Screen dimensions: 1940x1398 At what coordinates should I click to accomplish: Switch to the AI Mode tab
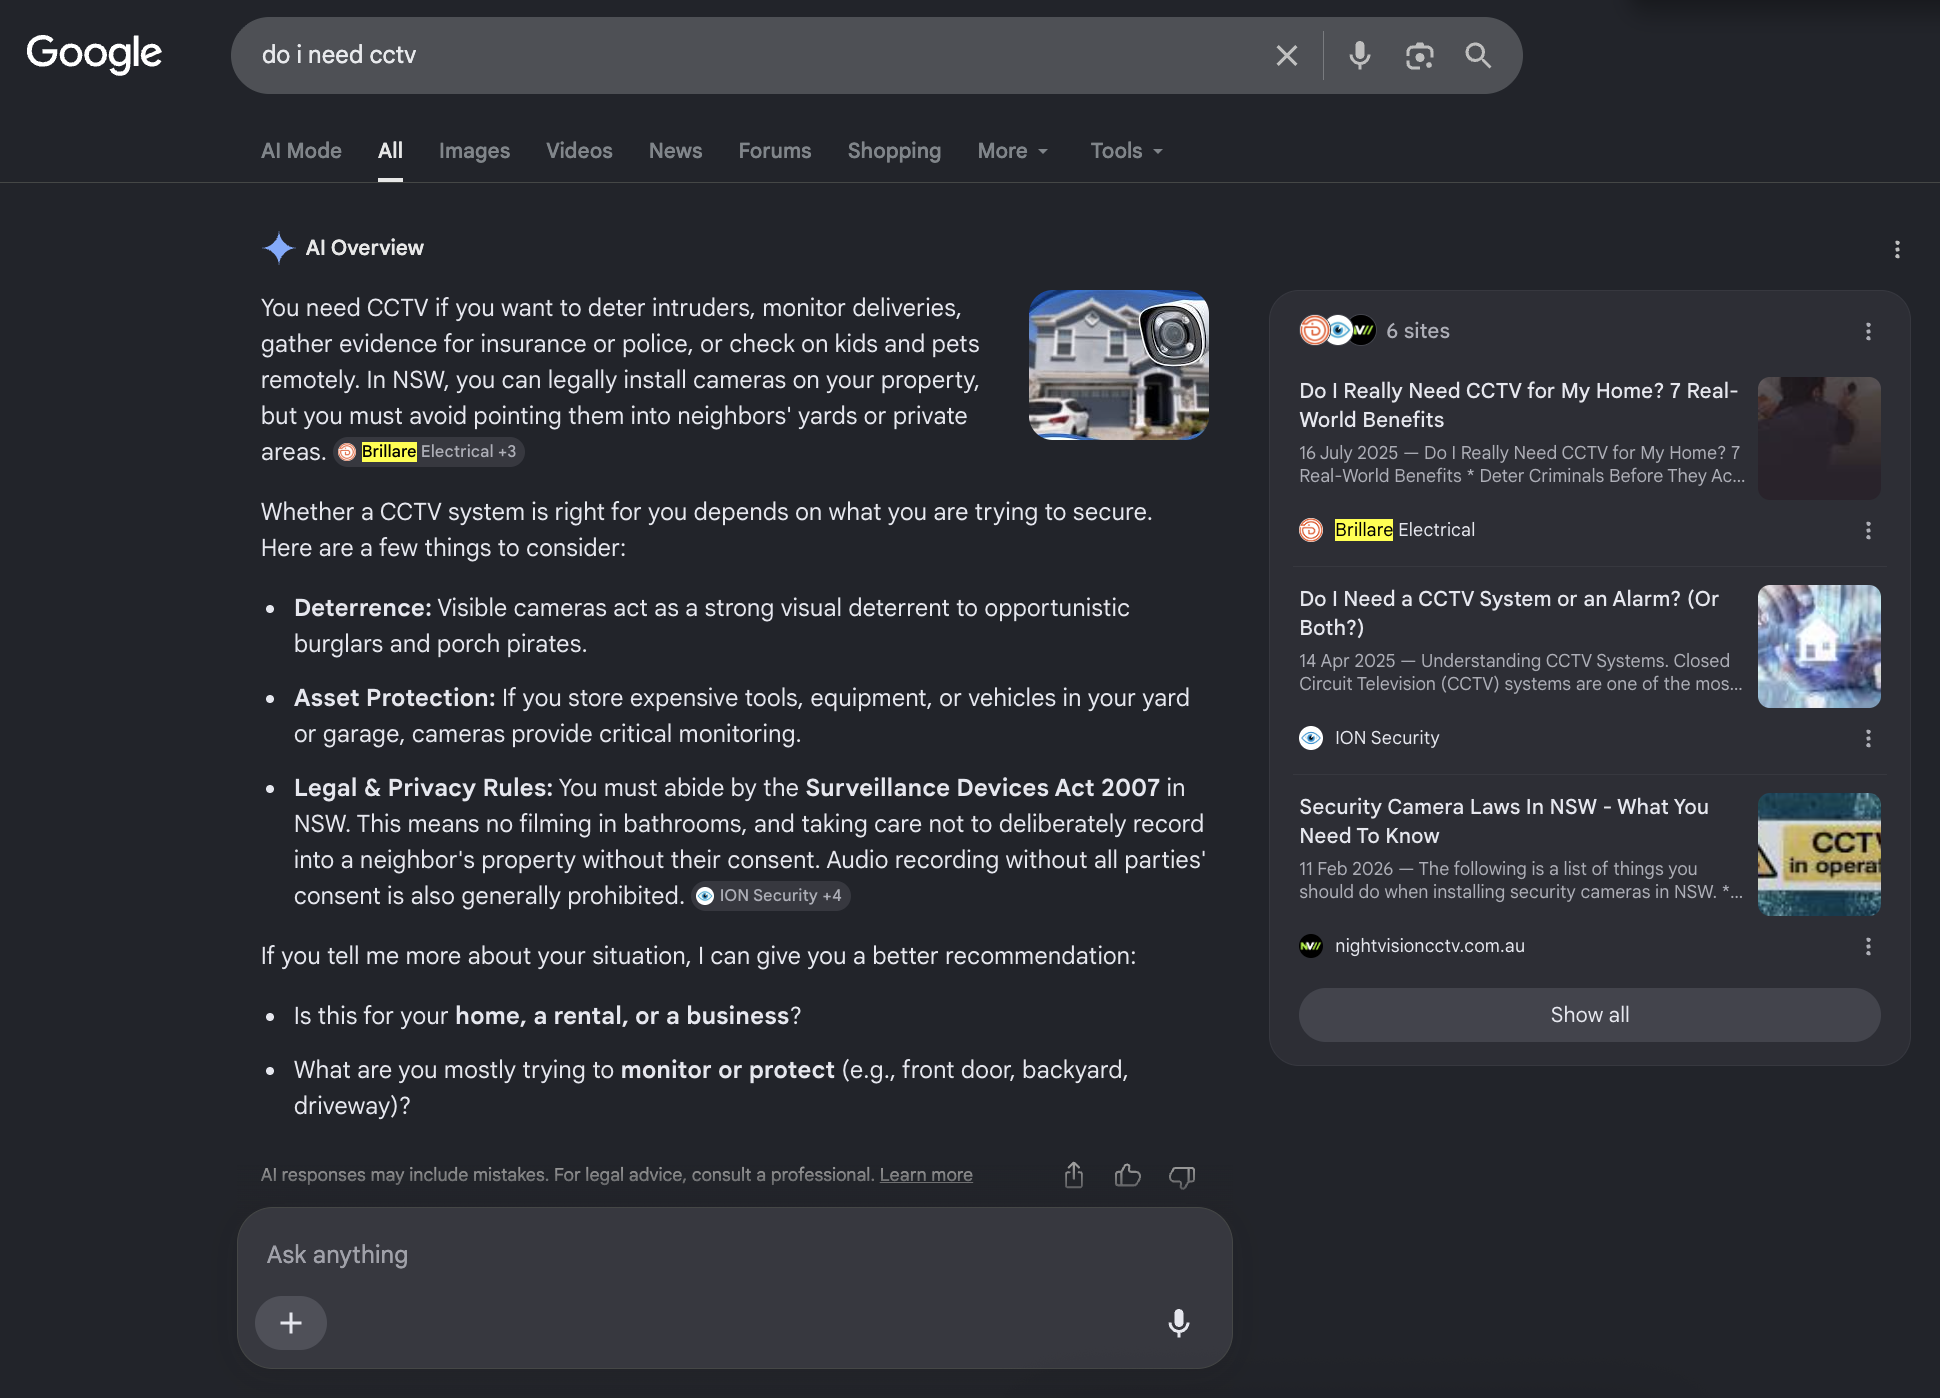pos(301,151)
